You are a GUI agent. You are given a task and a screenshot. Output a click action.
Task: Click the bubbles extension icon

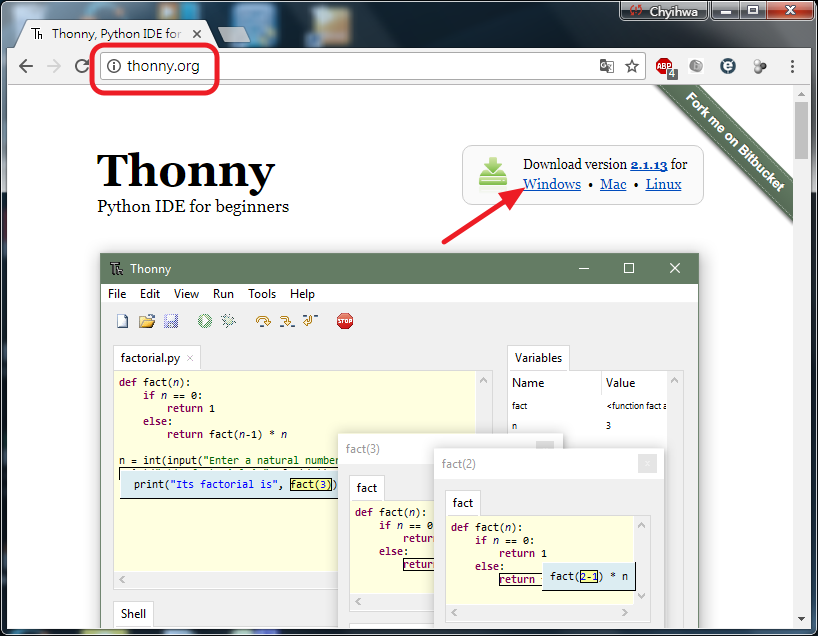coord(760,66)
